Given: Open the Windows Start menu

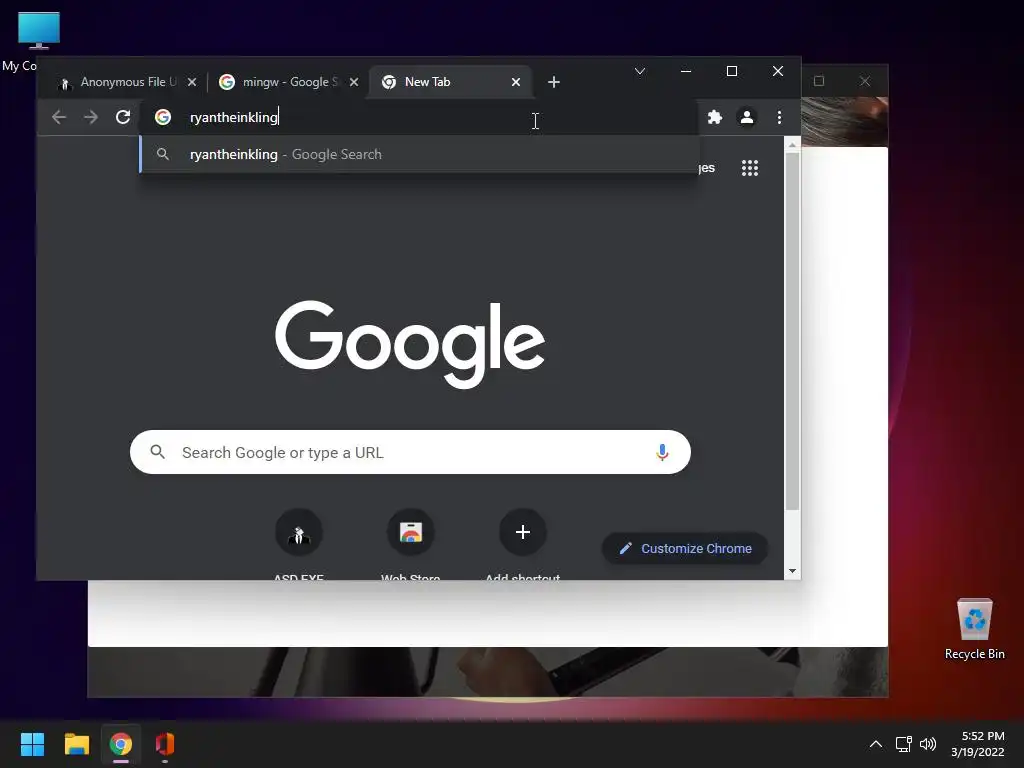Looking at the screenshot, I should tap(32, 744).
